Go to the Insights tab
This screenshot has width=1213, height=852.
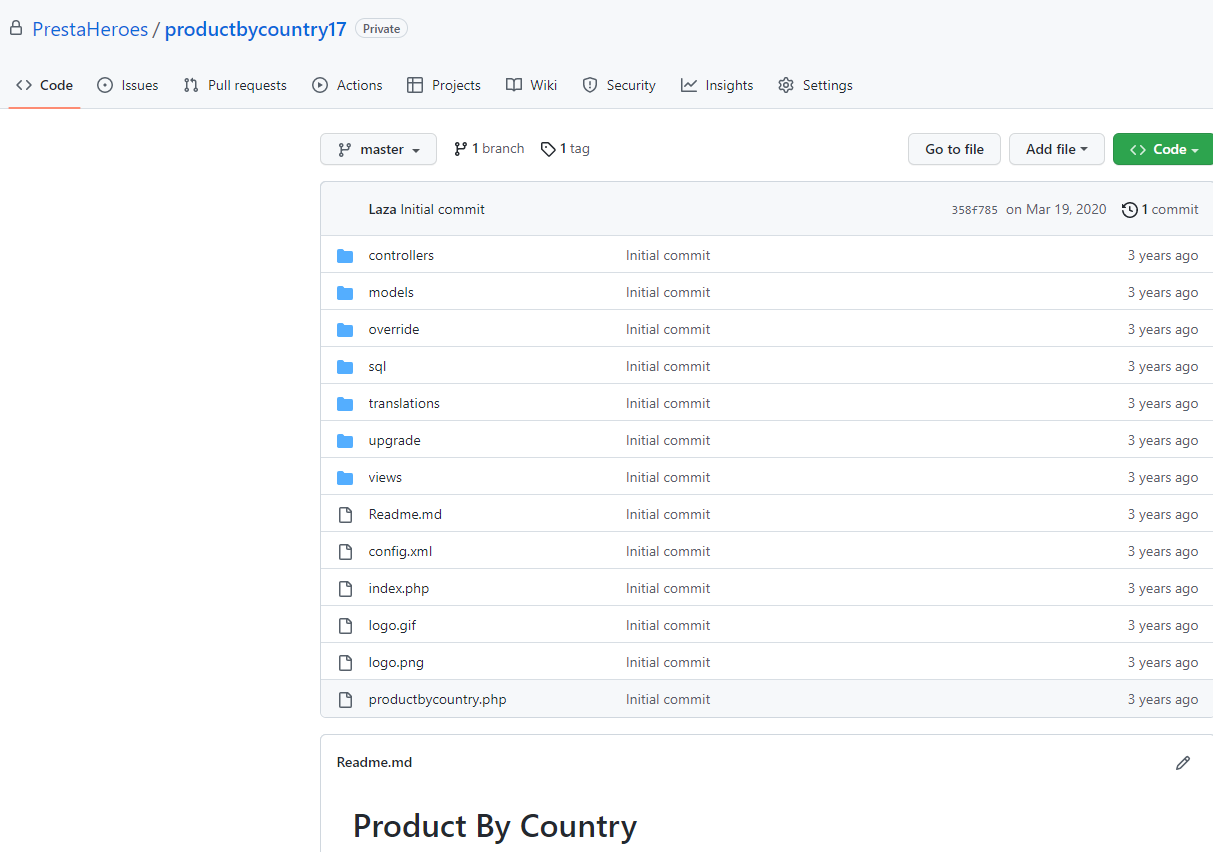(717, 85)
